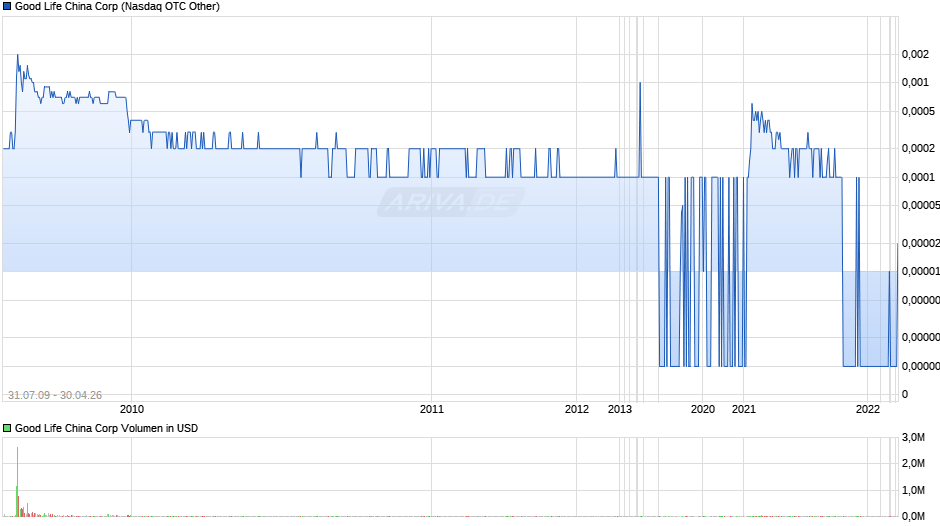Click the 1,0M volume axis label
This screenshot has width=940, height=526.
point(913,490)
